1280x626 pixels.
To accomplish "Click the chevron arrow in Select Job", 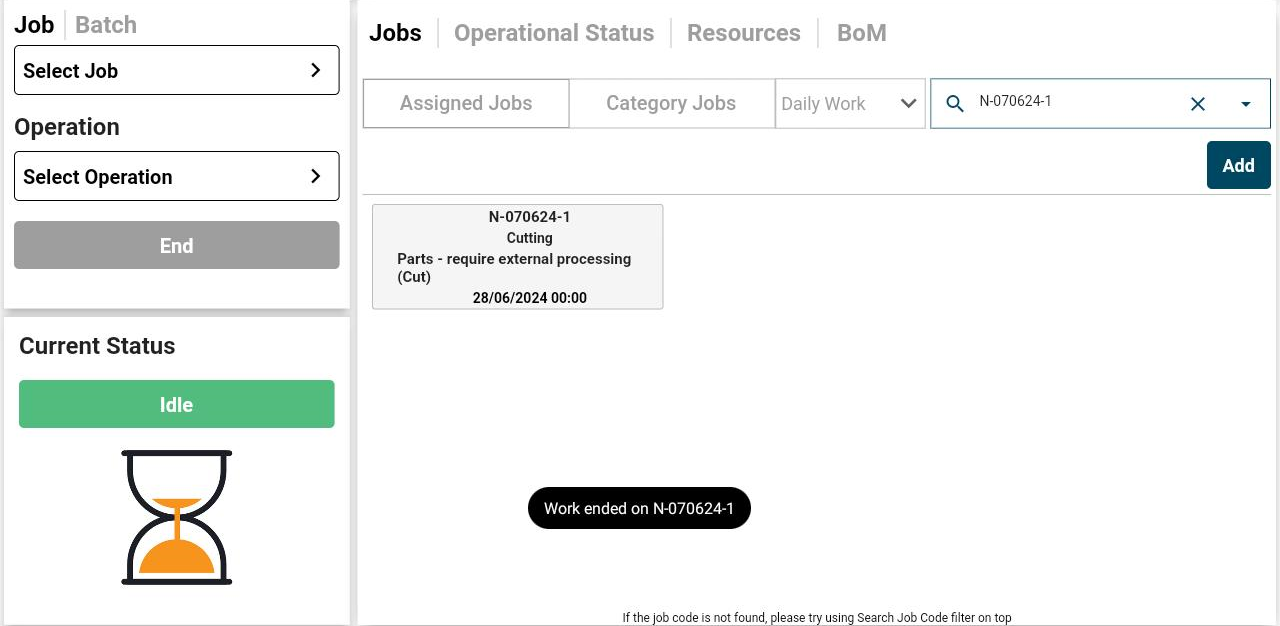I will 315,70.
